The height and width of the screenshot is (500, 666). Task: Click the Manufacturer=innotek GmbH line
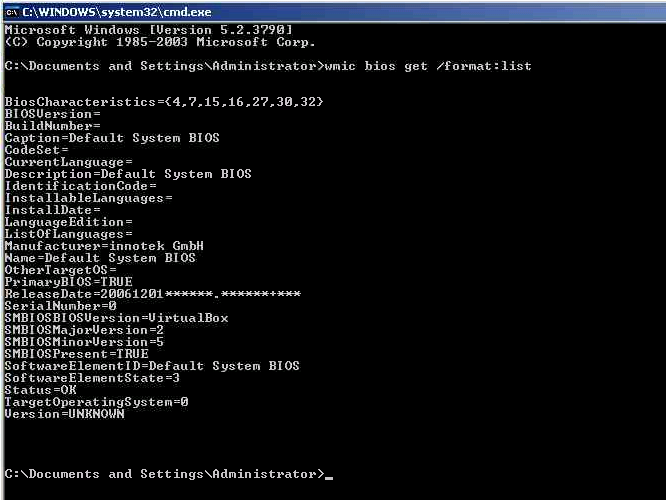pyautogui.click(x=104, y=246)
